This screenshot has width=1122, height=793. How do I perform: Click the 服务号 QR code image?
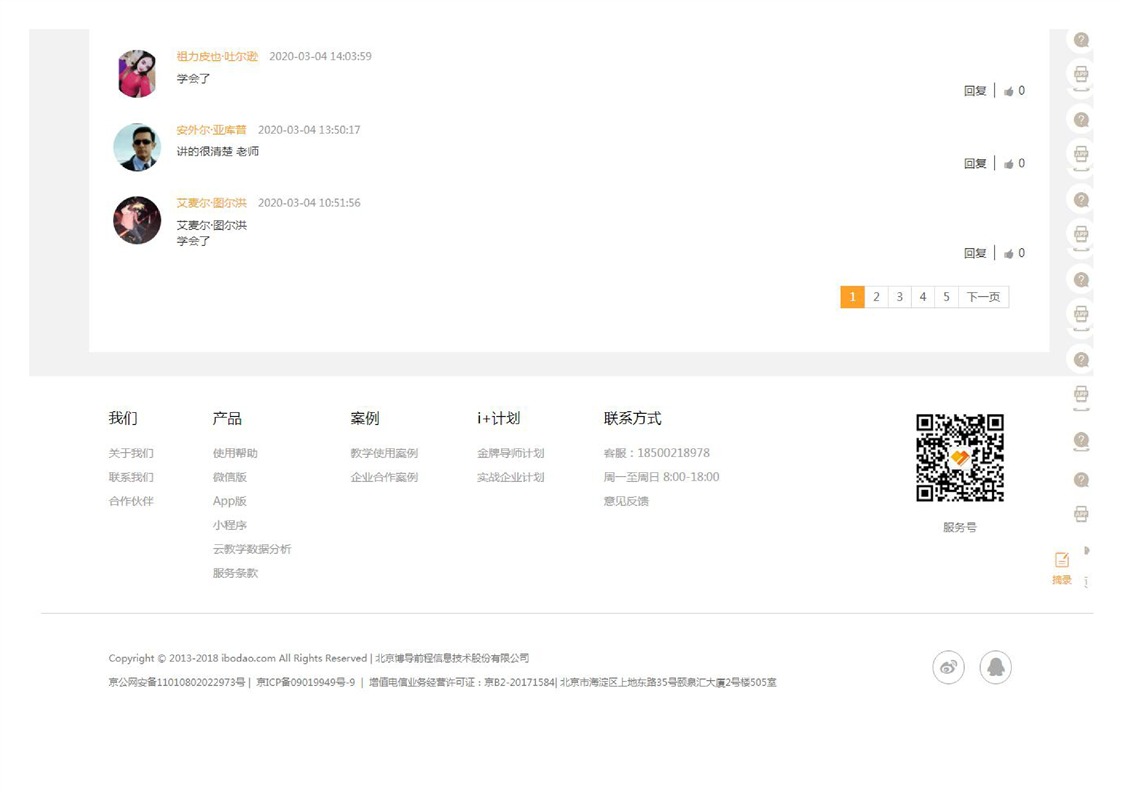pyautogui.click(x=959, y=458)
